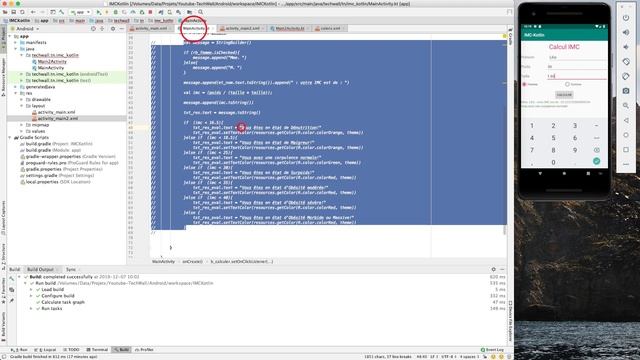
Task: Click the emulator volume up button
Action: click(626, 33)
